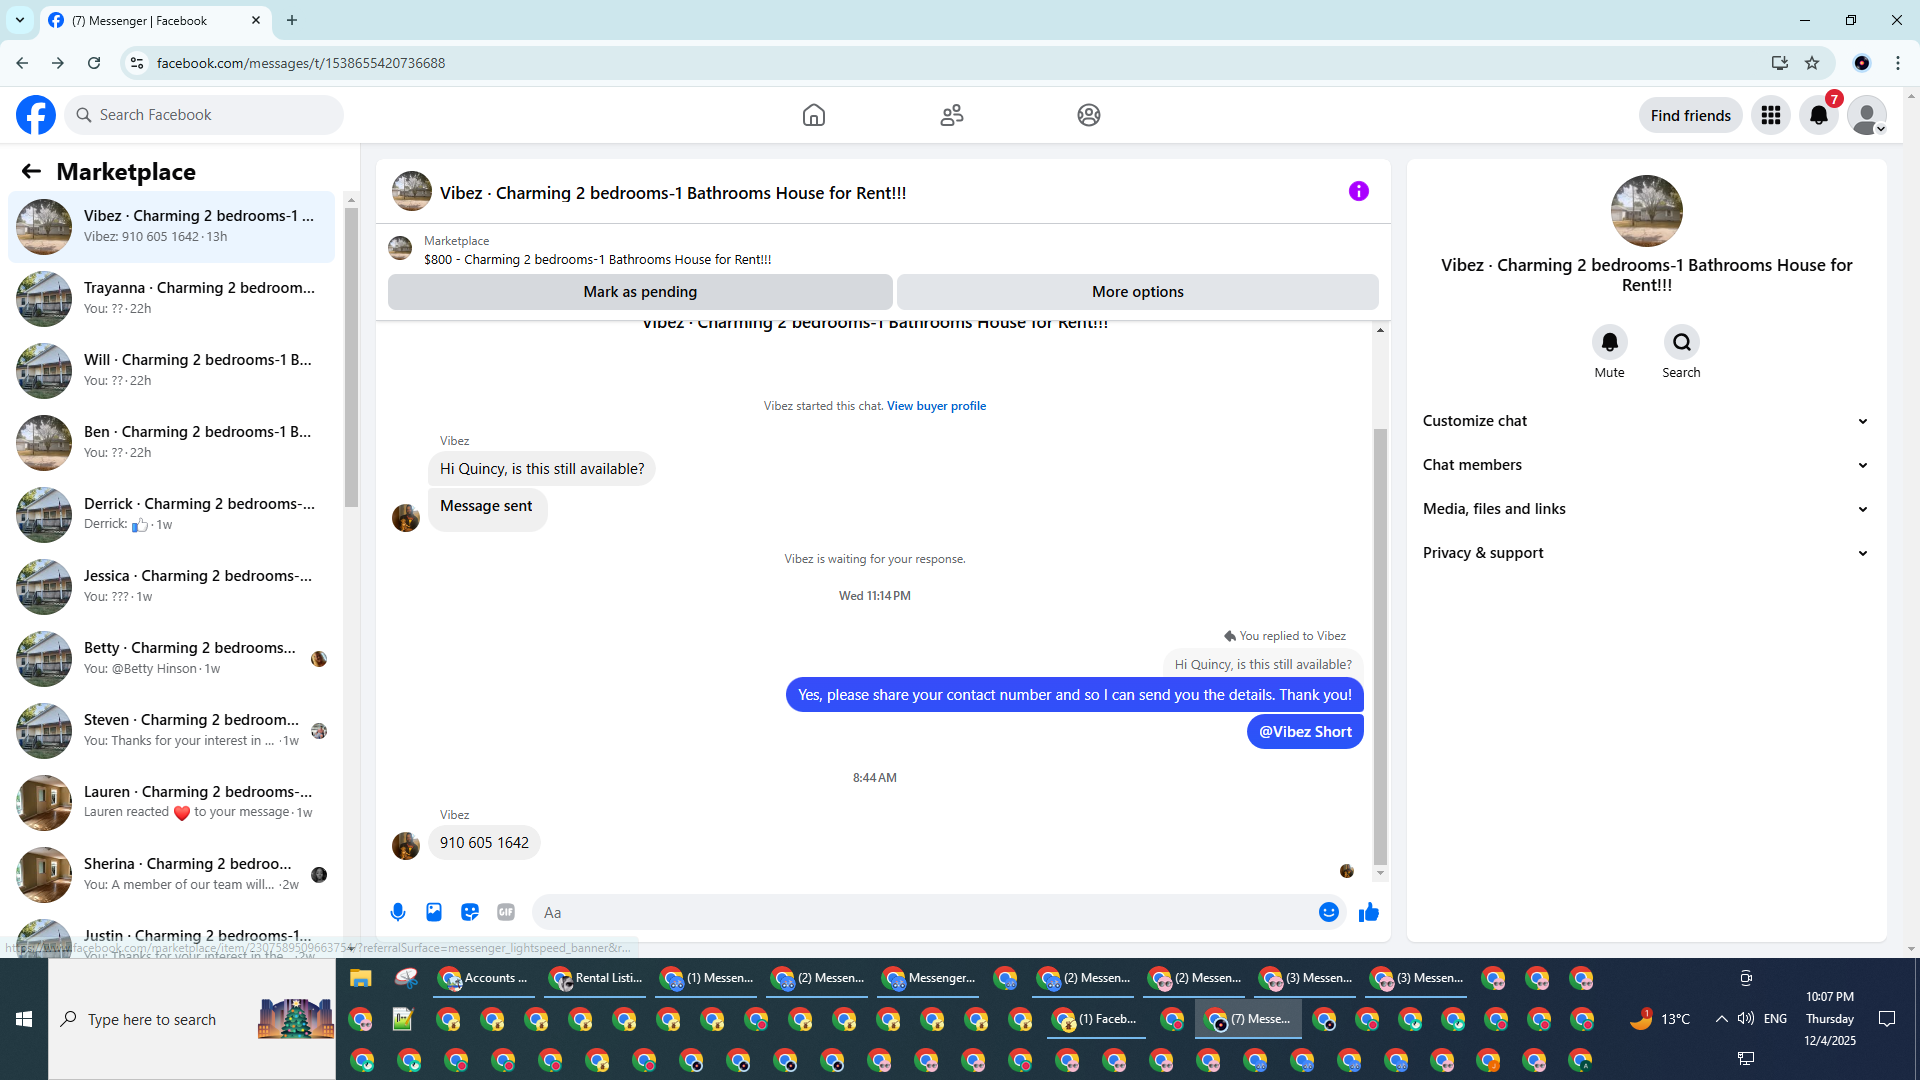Click Mark as pending button

(640, 292)
